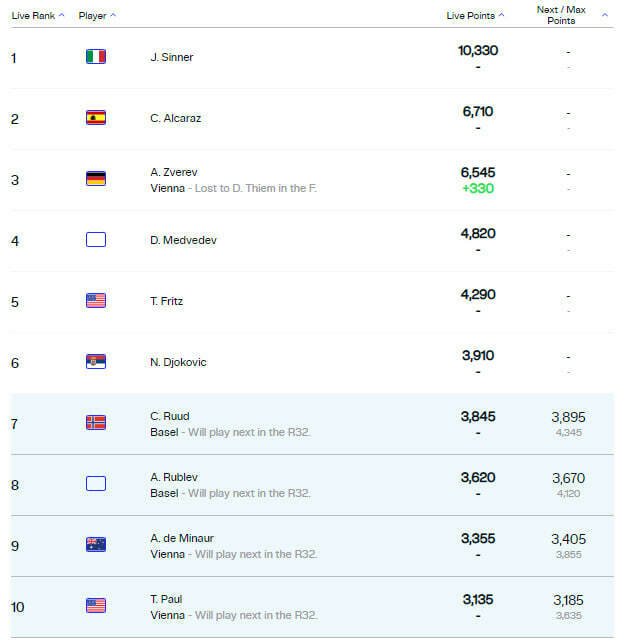Sort table by Live Points column
This screenshot has height=641, width=618.
click(x=475, y=16)
